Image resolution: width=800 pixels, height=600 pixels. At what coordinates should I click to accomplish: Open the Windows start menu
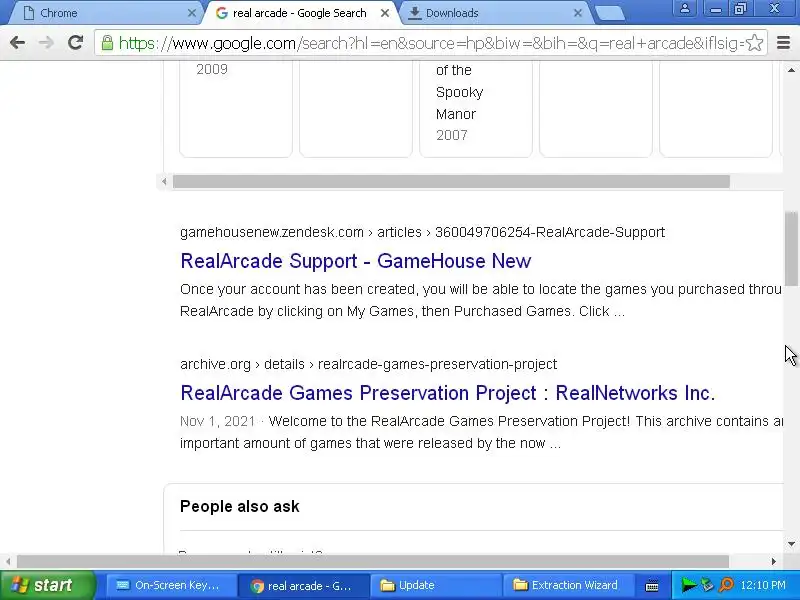pos(47,585)
